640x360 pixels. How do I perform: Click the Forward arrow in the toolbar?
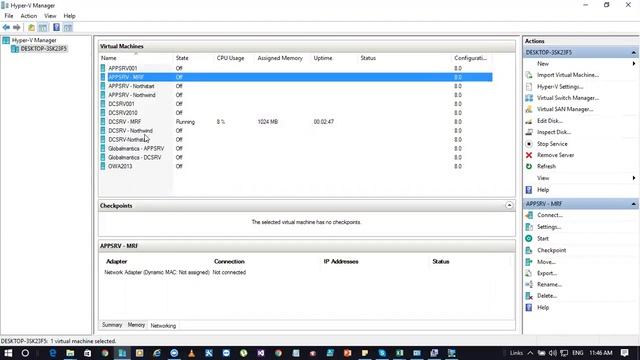pyautogui.click(x=17, y=27)
